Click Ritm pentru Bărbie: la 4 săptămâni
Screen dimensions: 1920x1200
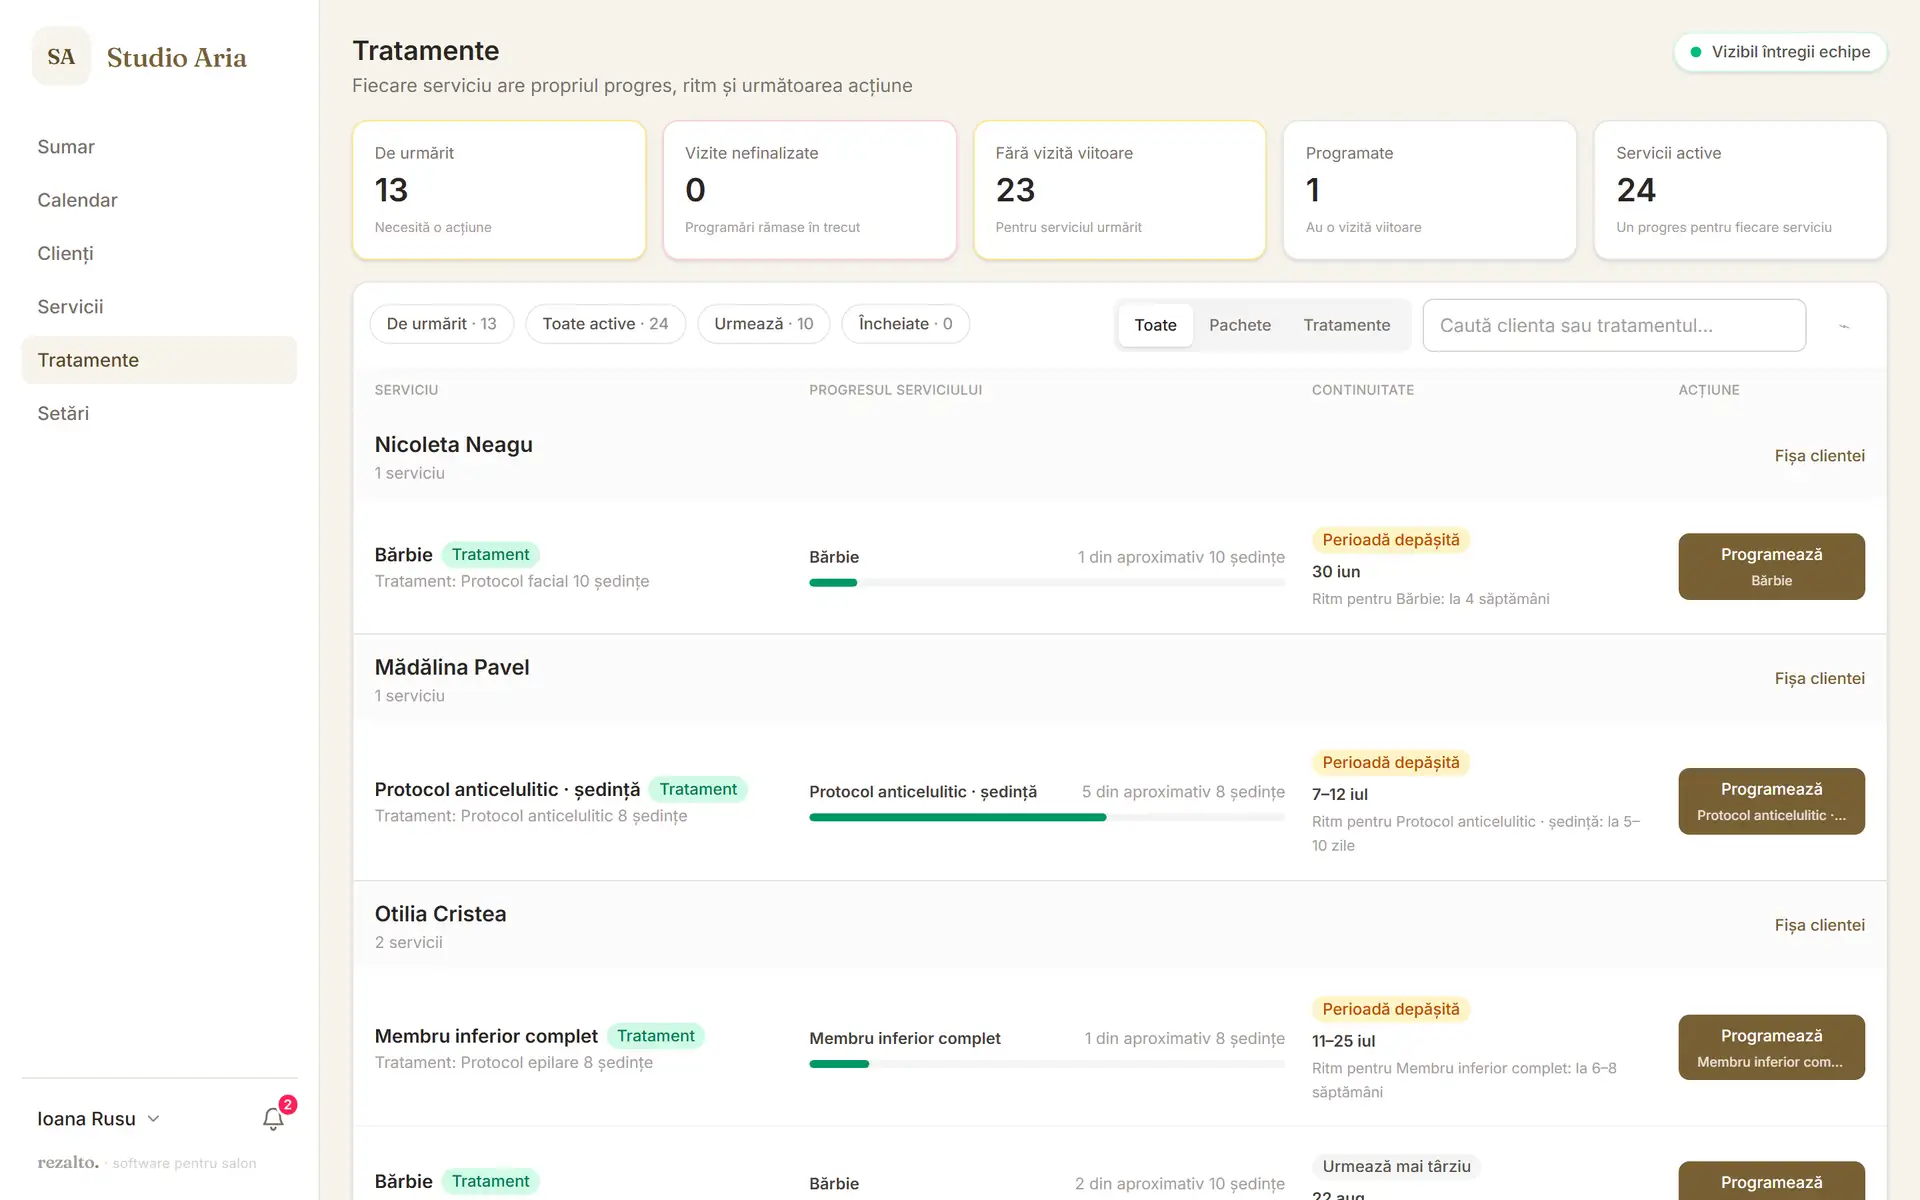[1431, 599]
